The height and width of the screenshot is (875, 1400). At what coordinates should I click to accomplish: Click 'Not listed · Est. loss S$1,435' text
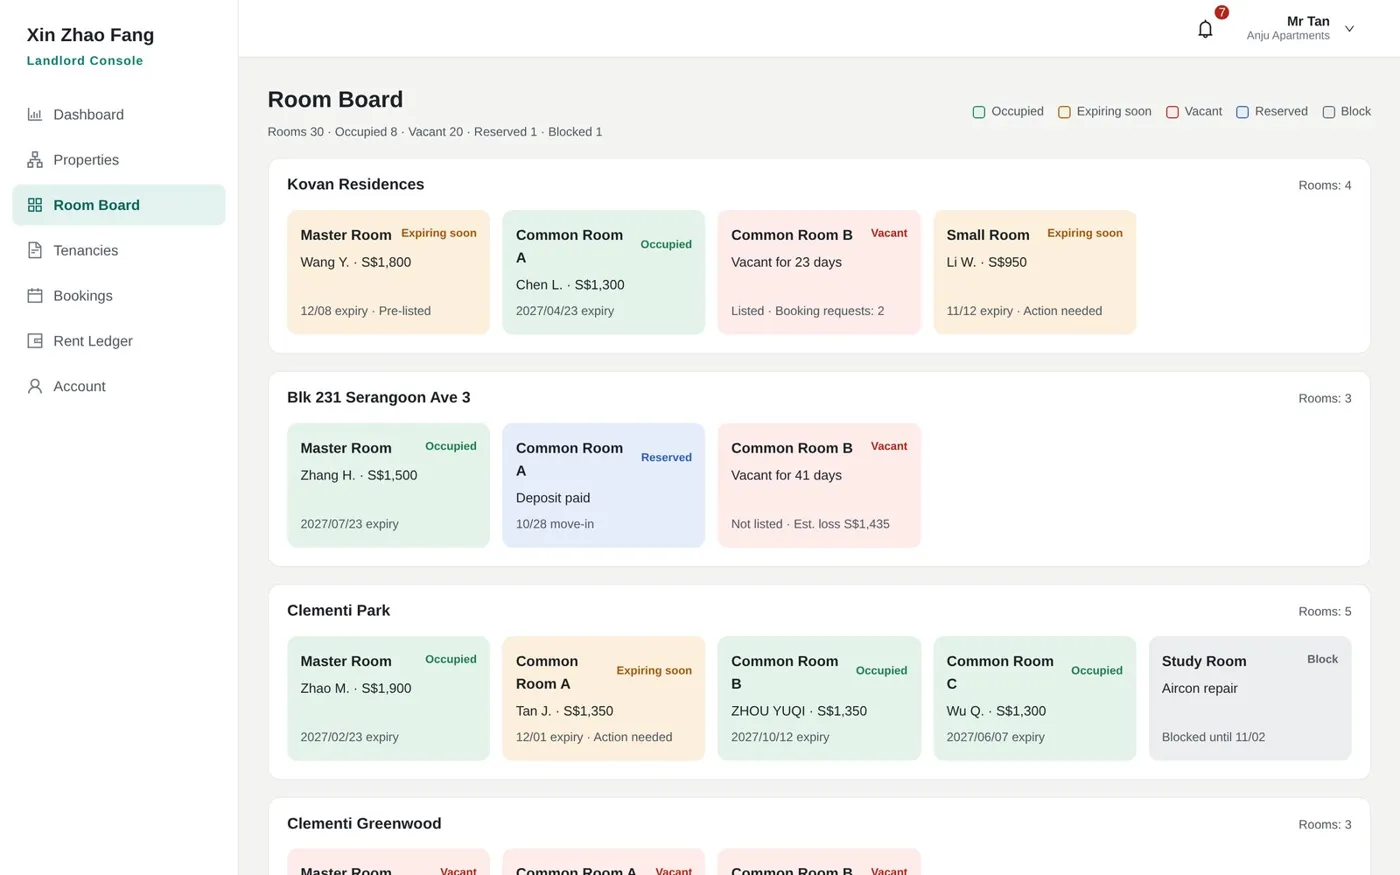(x=810, y=524)
